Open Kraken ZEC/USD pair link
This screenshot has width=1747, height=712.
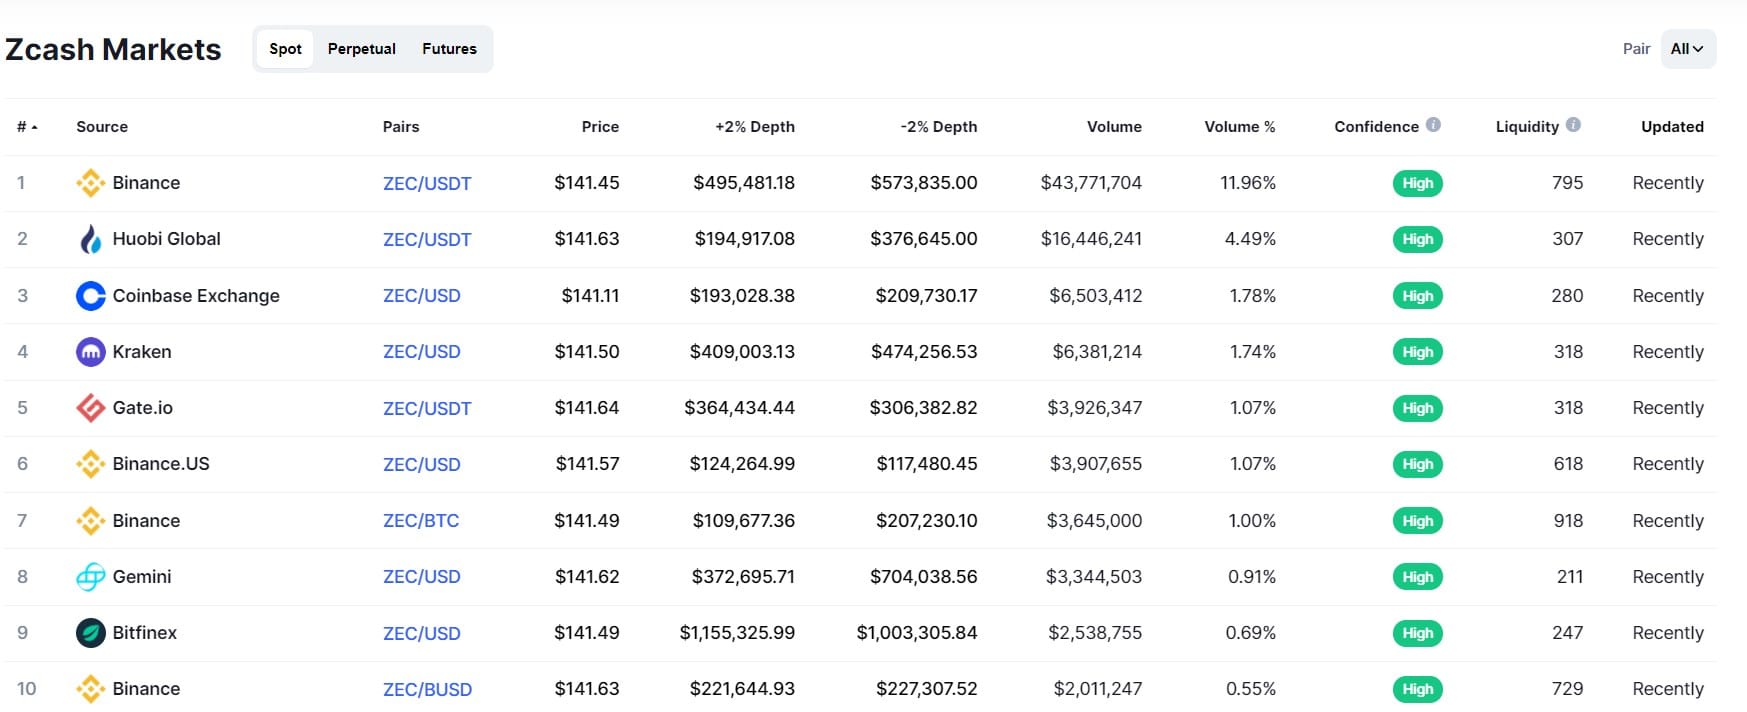click(422, 352)
